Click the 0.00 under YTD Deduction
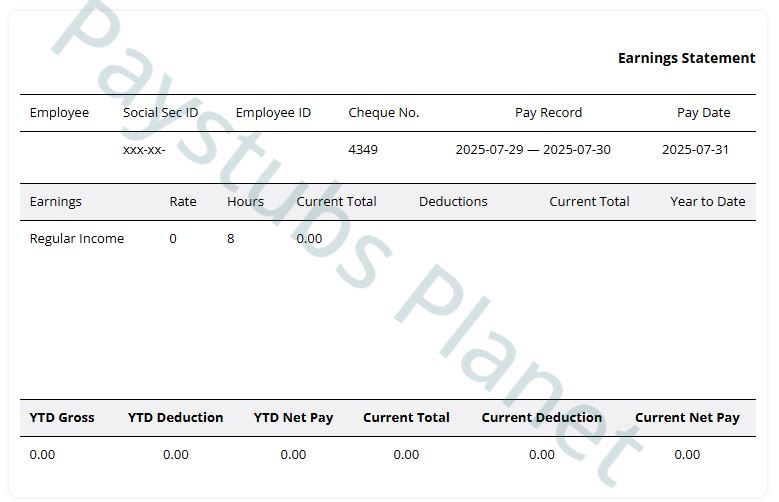Screen dimensions: 779x502 point(175,455)
